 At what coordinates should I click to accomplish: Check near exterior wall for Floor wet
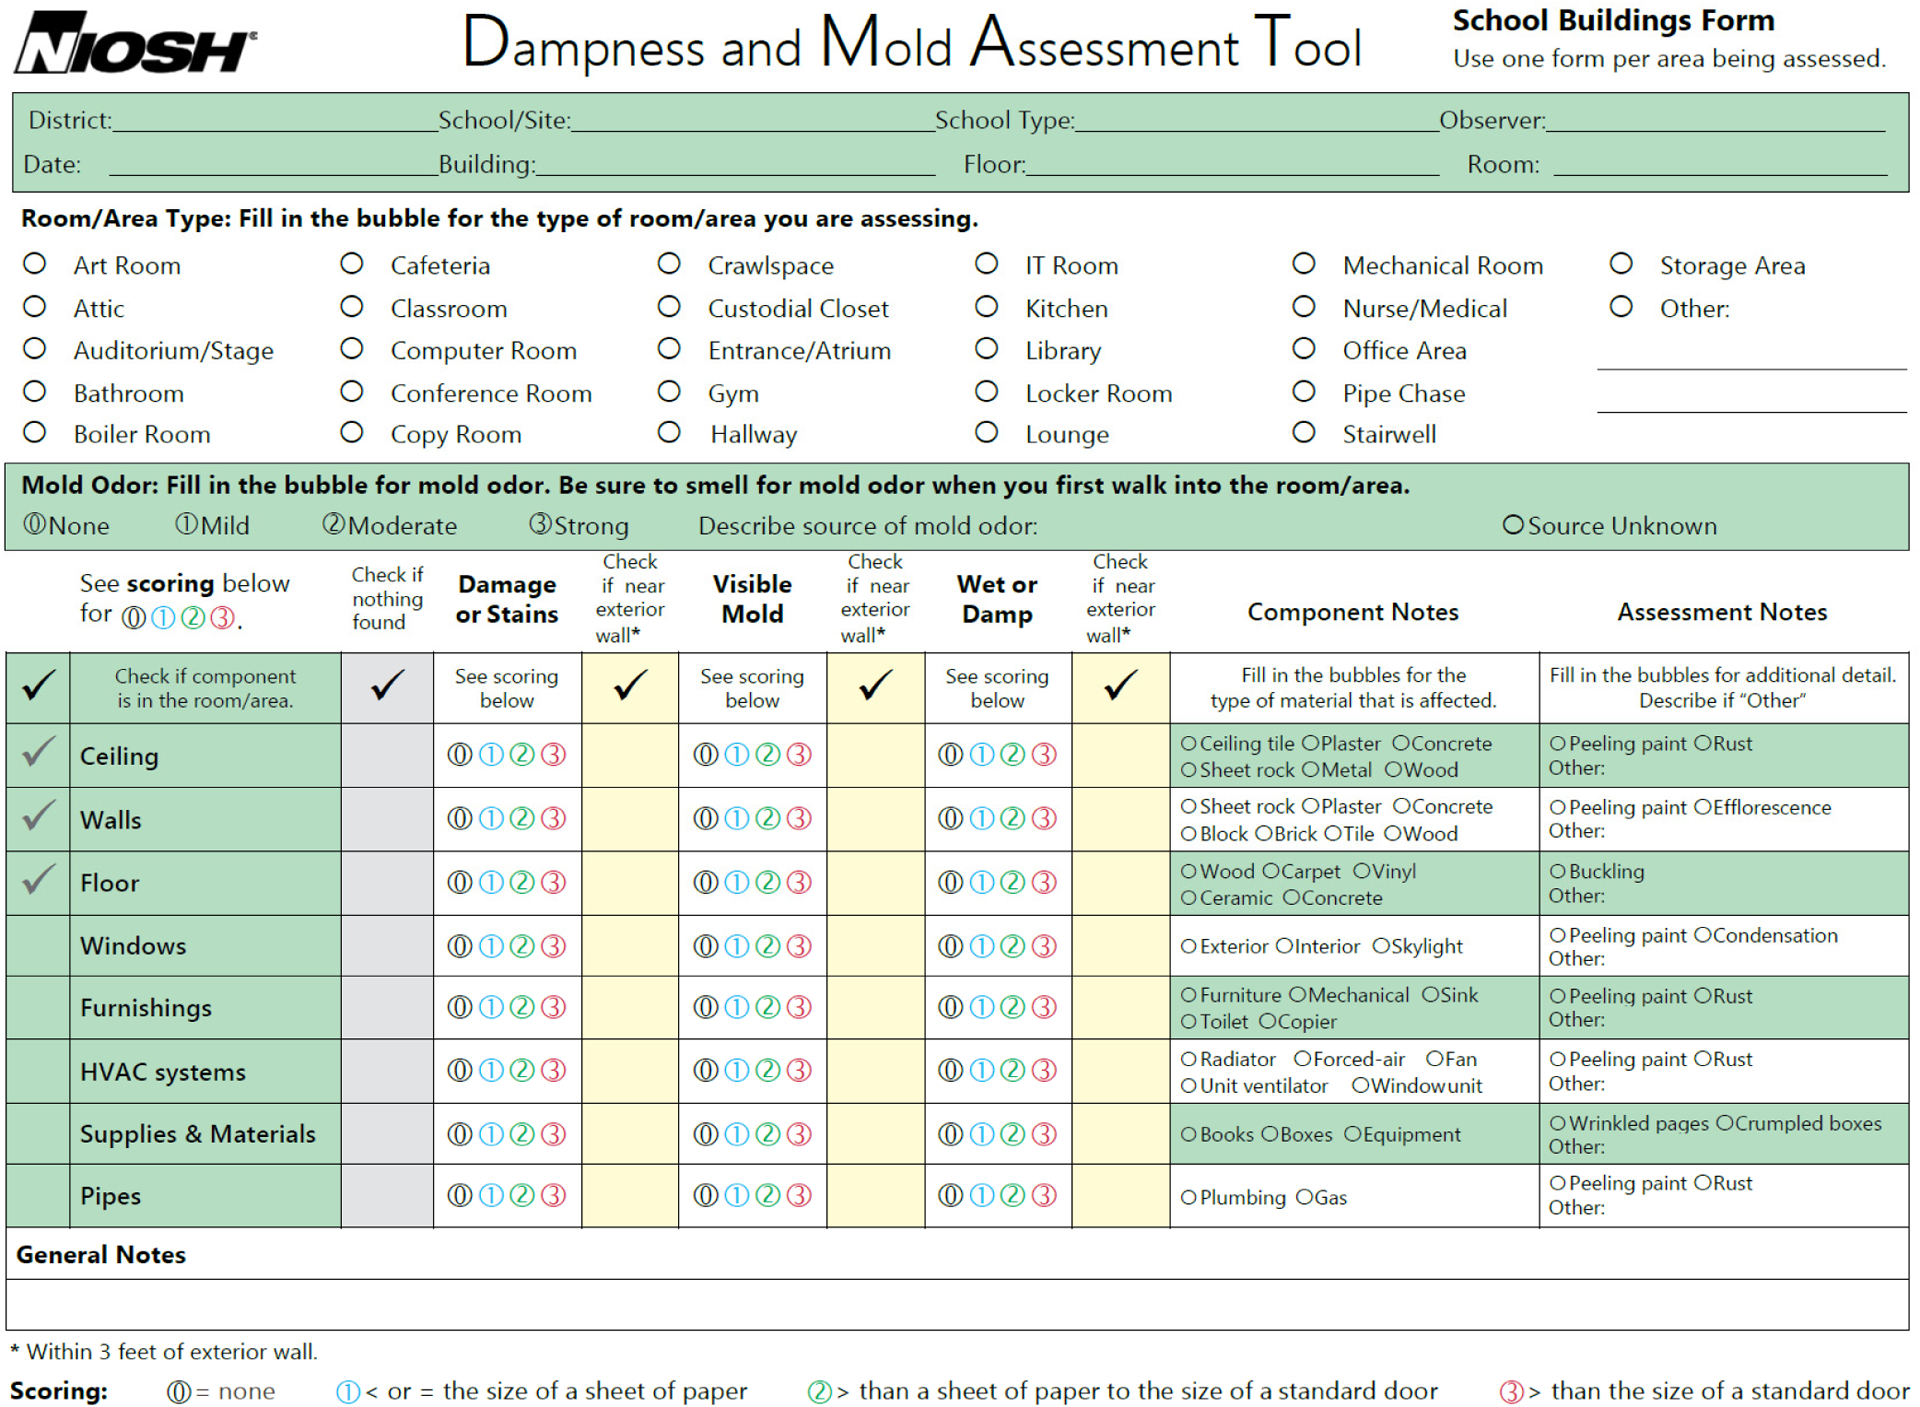click(x=1121, y=882)
